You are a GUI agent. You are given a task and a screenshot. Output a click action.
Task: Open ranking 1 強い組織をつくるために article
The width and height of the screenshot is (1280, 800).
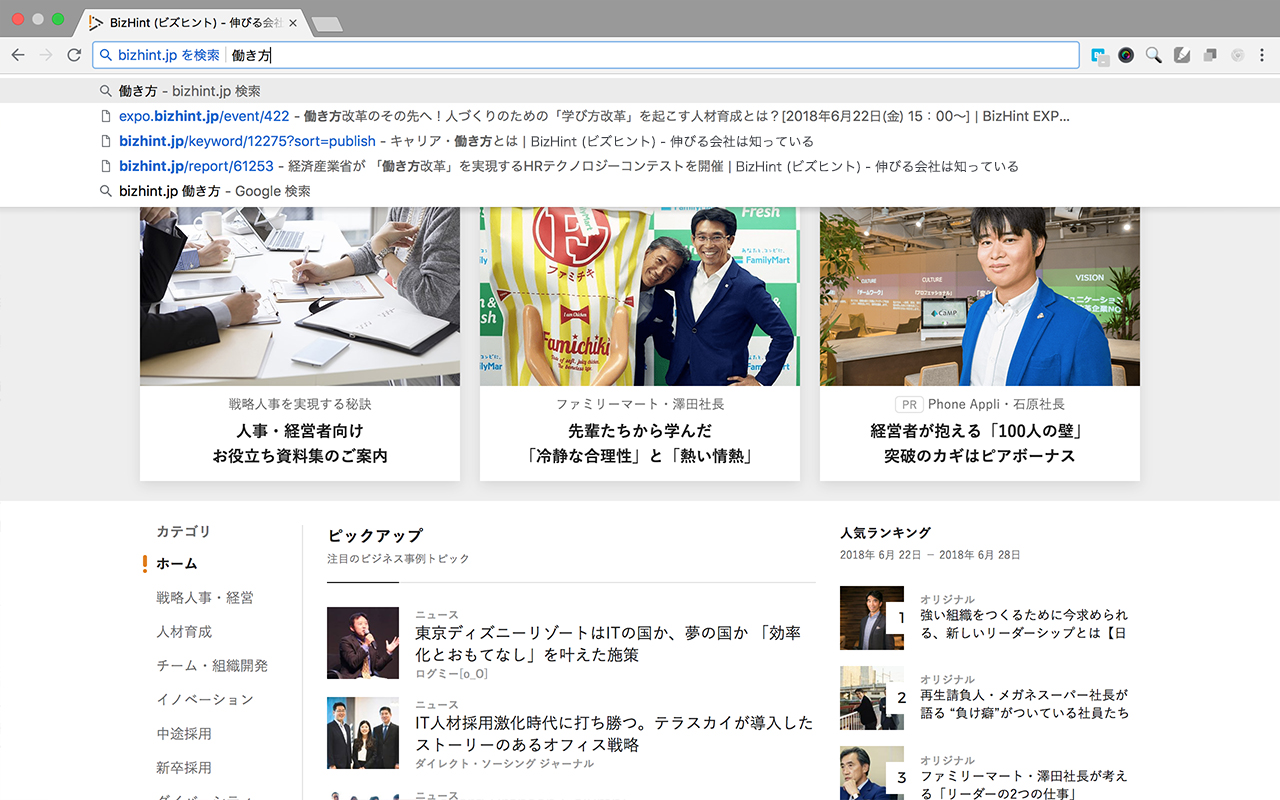1024,624
